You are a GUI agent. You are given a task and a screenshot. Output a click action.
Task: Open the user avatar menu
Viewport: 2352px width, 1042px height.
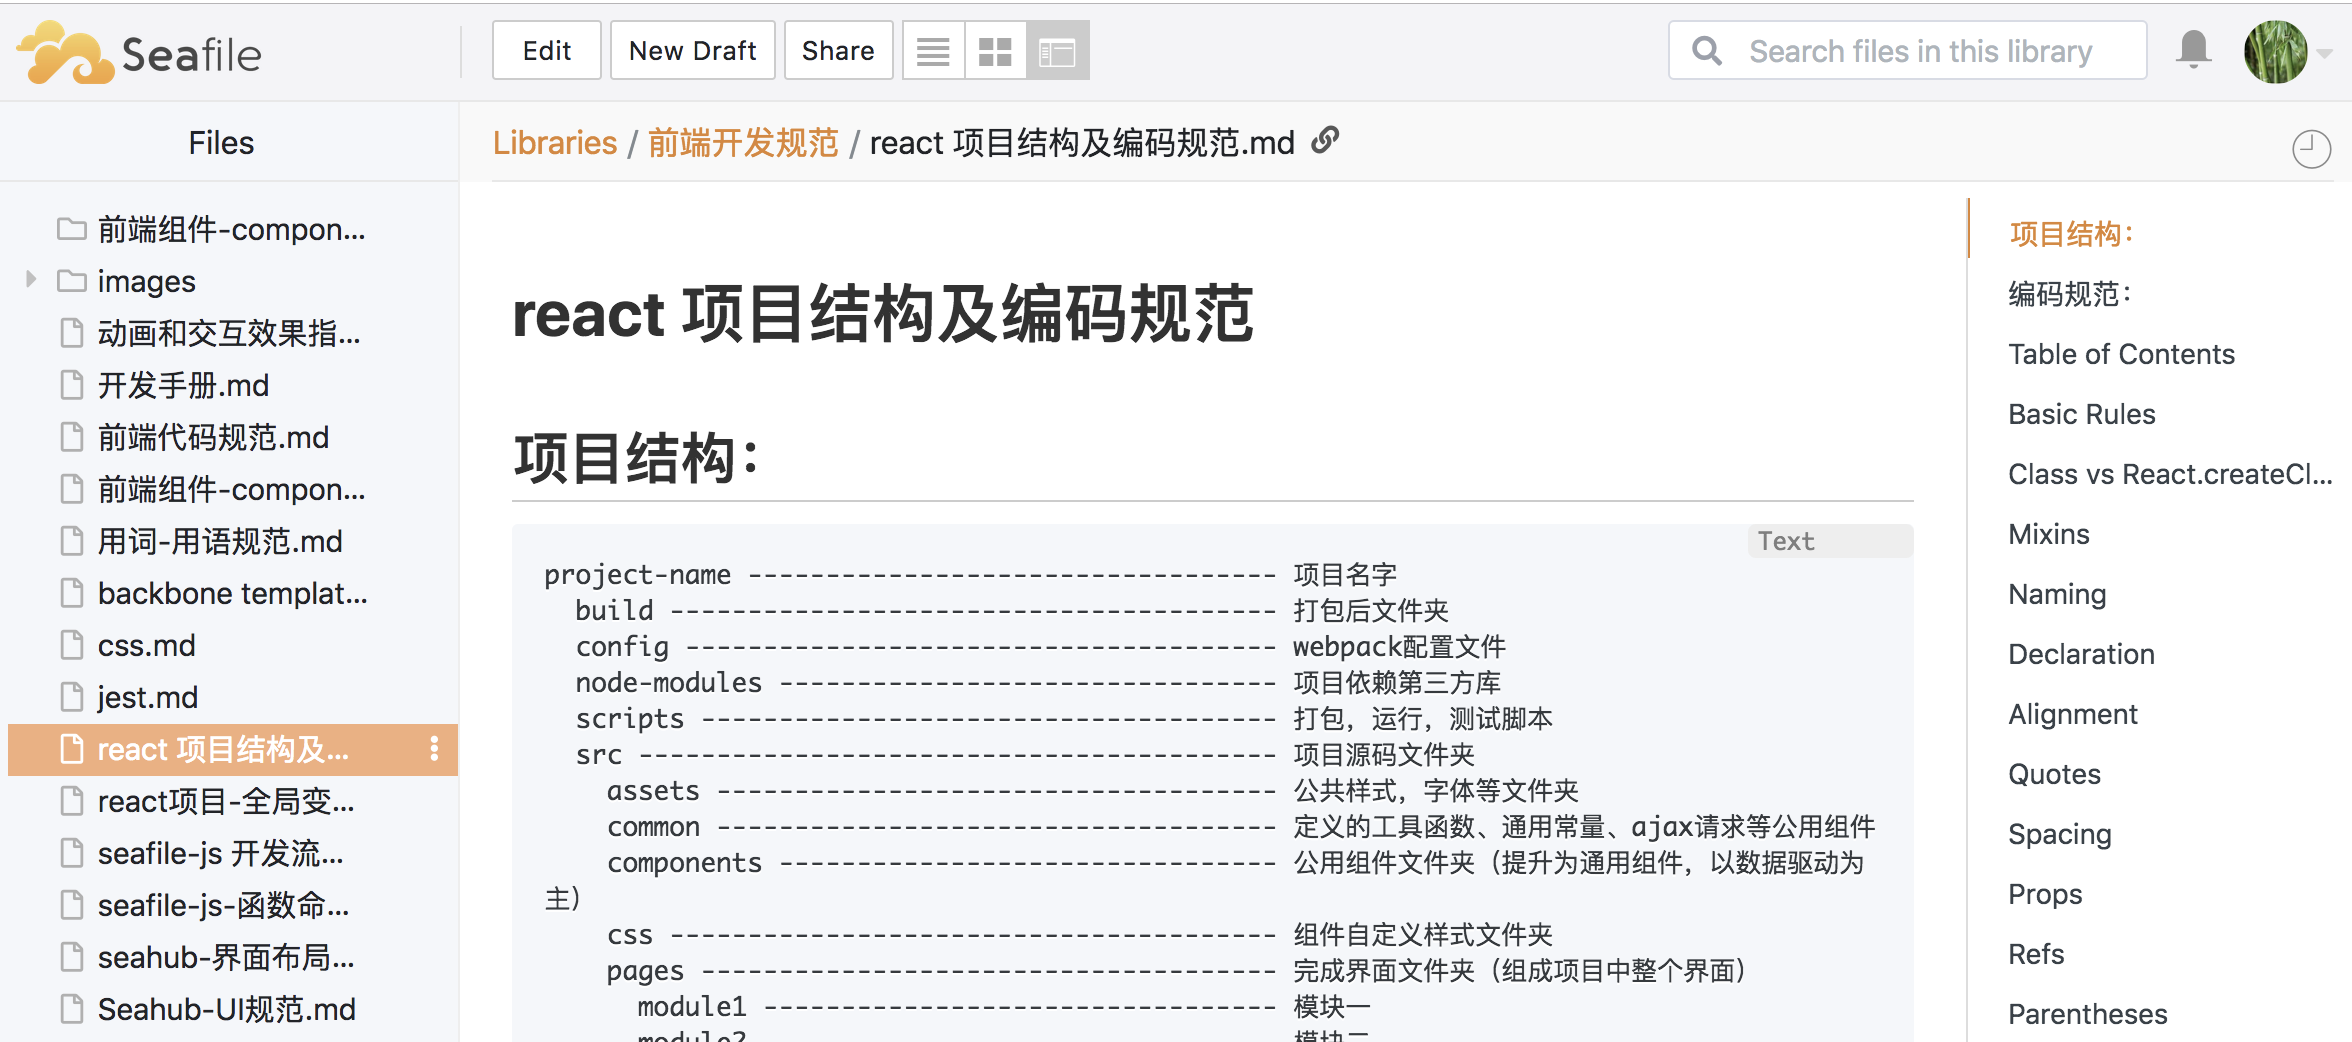click(x=2275, y=52)
